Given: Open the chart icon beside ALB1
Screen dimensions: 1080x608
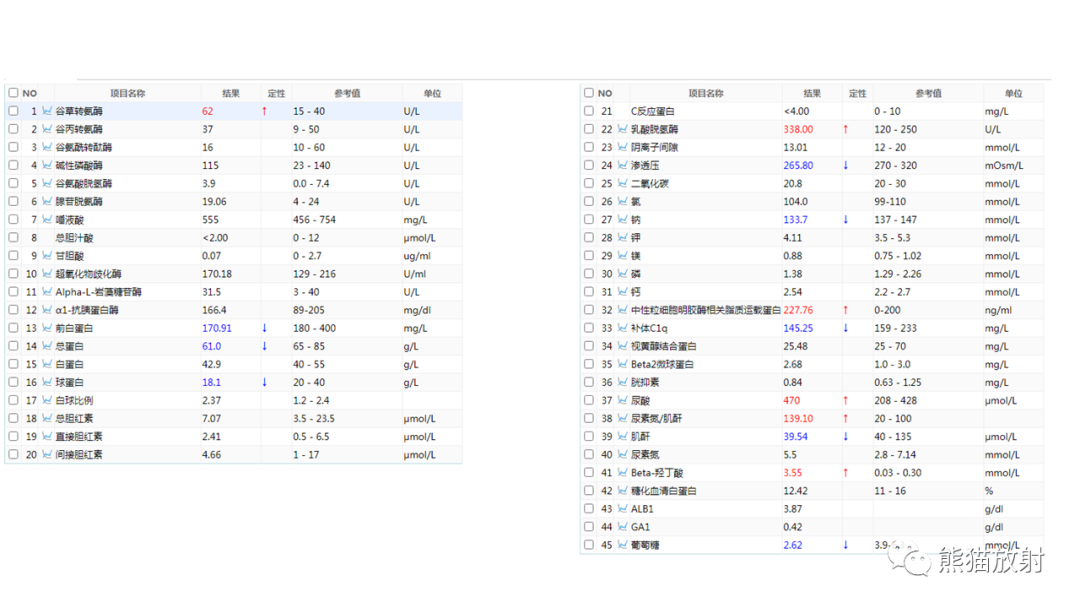Looking at the screenshot, I should pos(623,509).
